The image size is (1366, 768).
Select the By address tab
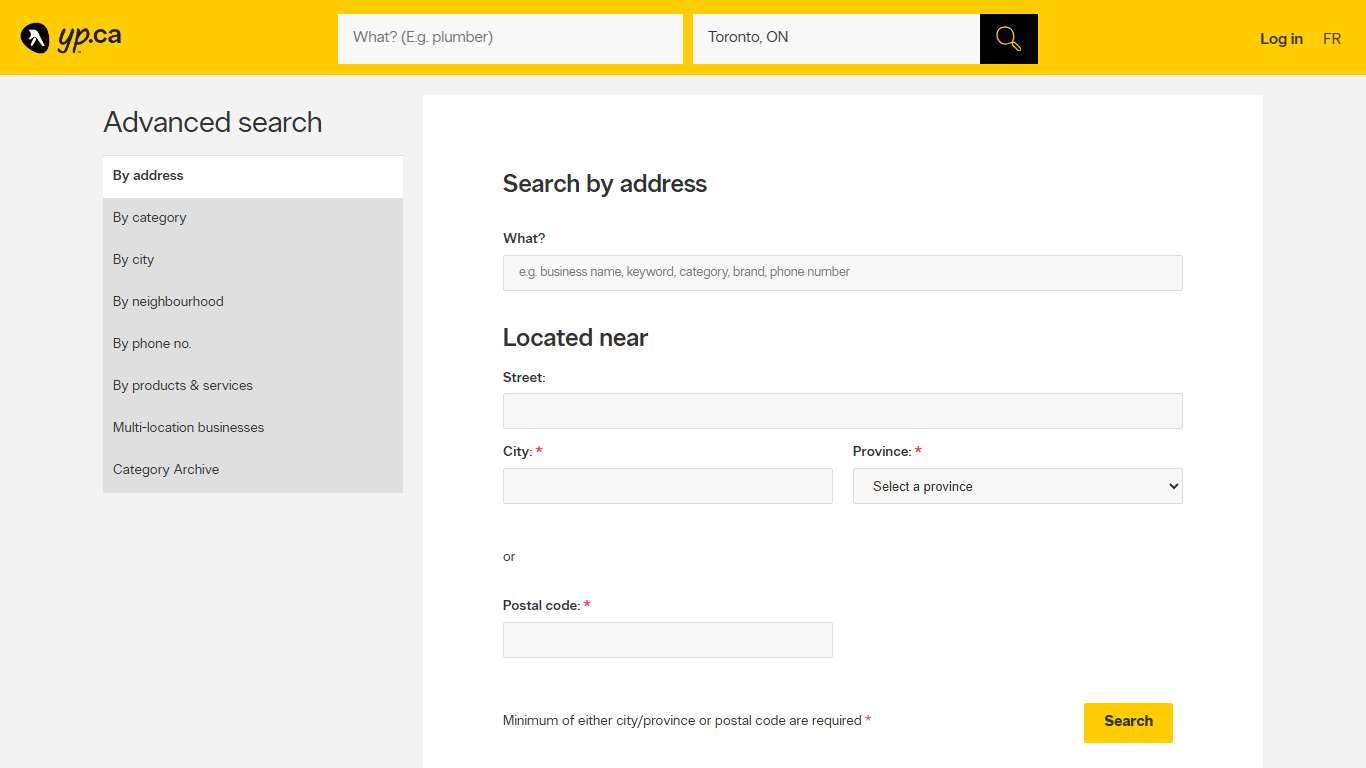point(148,175)
